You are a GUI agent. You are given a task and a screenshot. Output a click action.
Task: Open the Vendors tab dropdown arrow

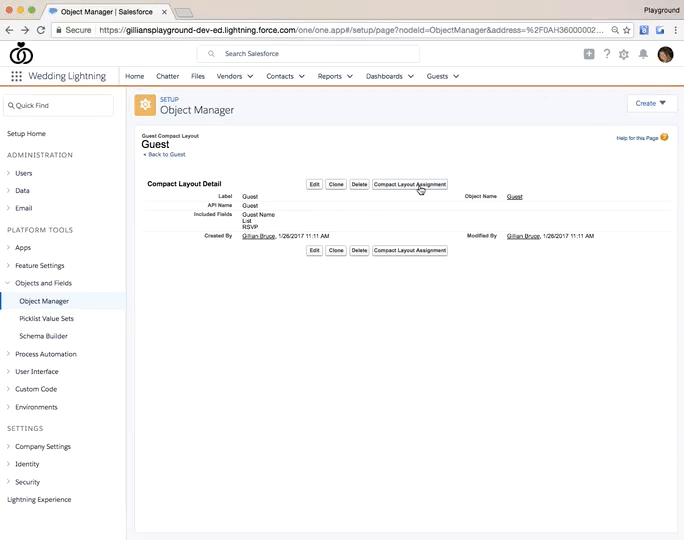[x=250, y=76]
